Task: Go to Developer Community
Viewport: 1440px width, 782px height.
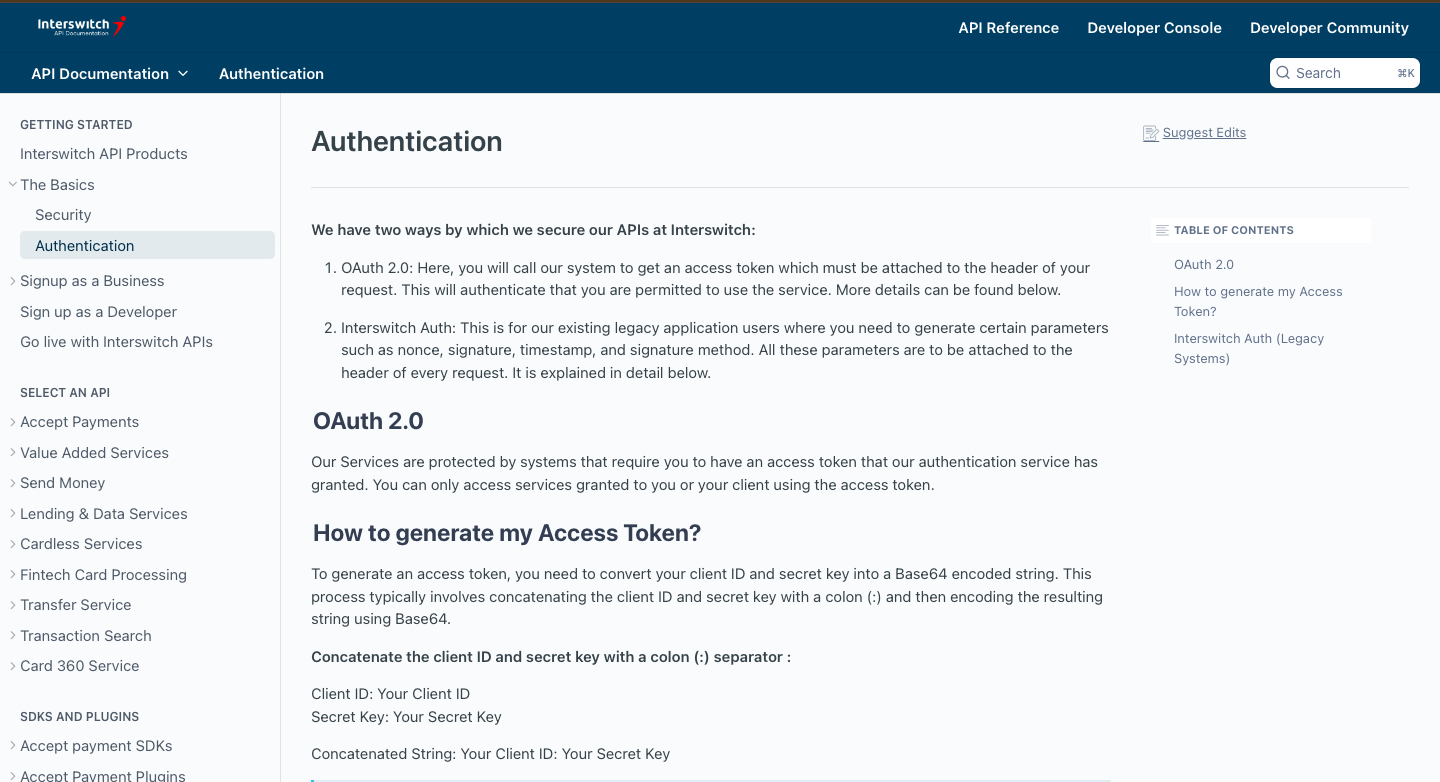Action: click(x=1329, y=28)
